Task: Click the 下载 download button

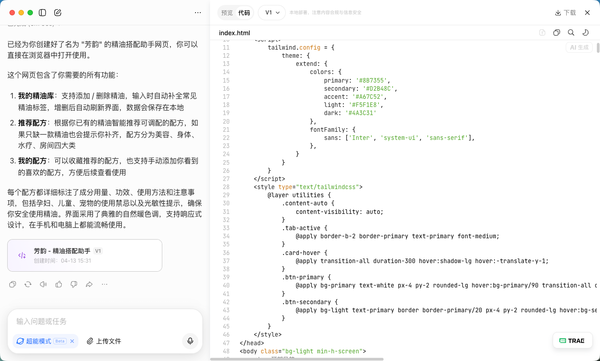Action: point(565,13)
